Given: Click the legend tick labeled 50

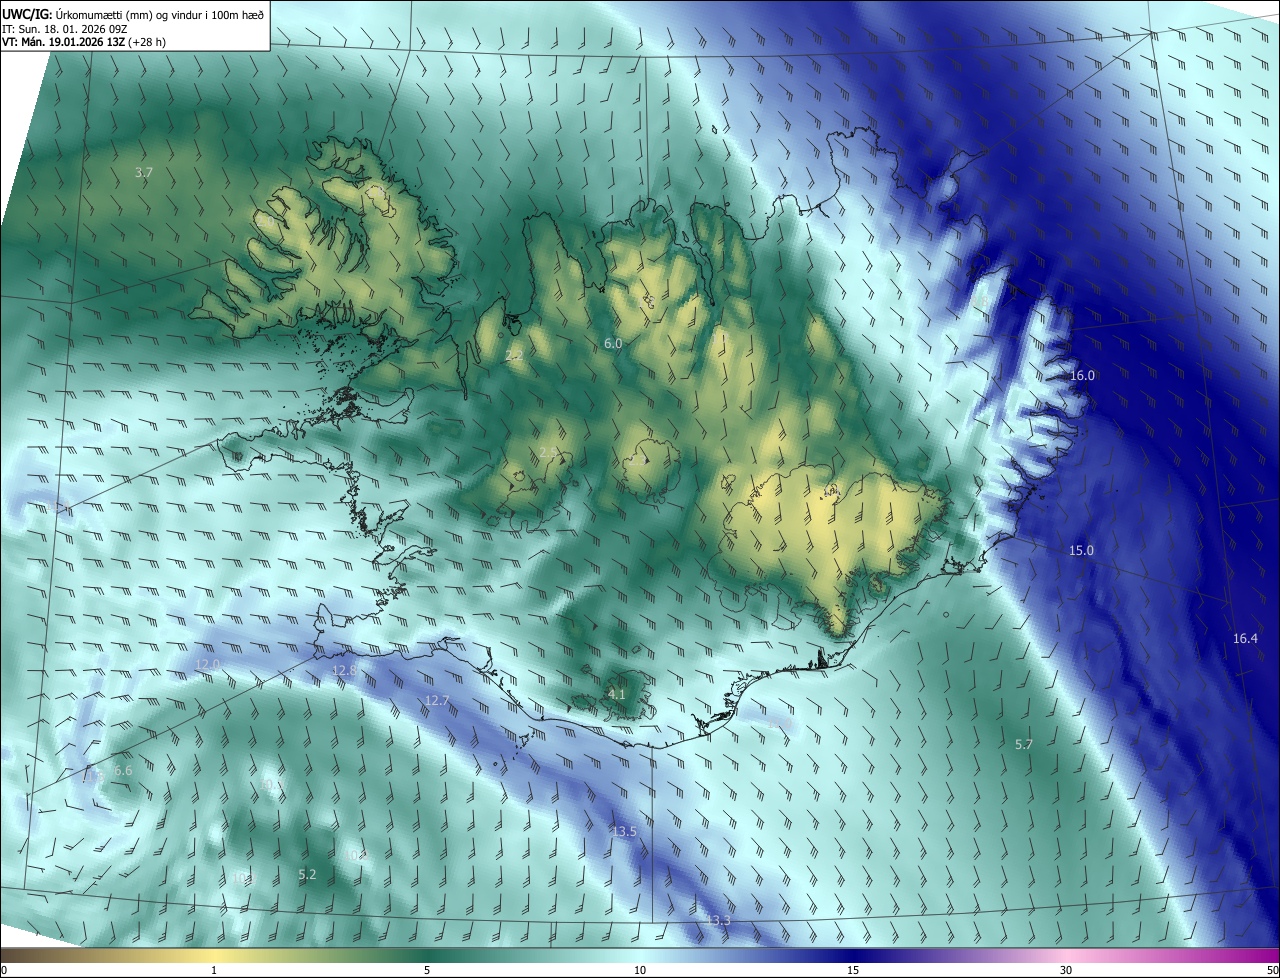Looking at the screenshot, I should pyautogui.click(x=1273, y=970).
